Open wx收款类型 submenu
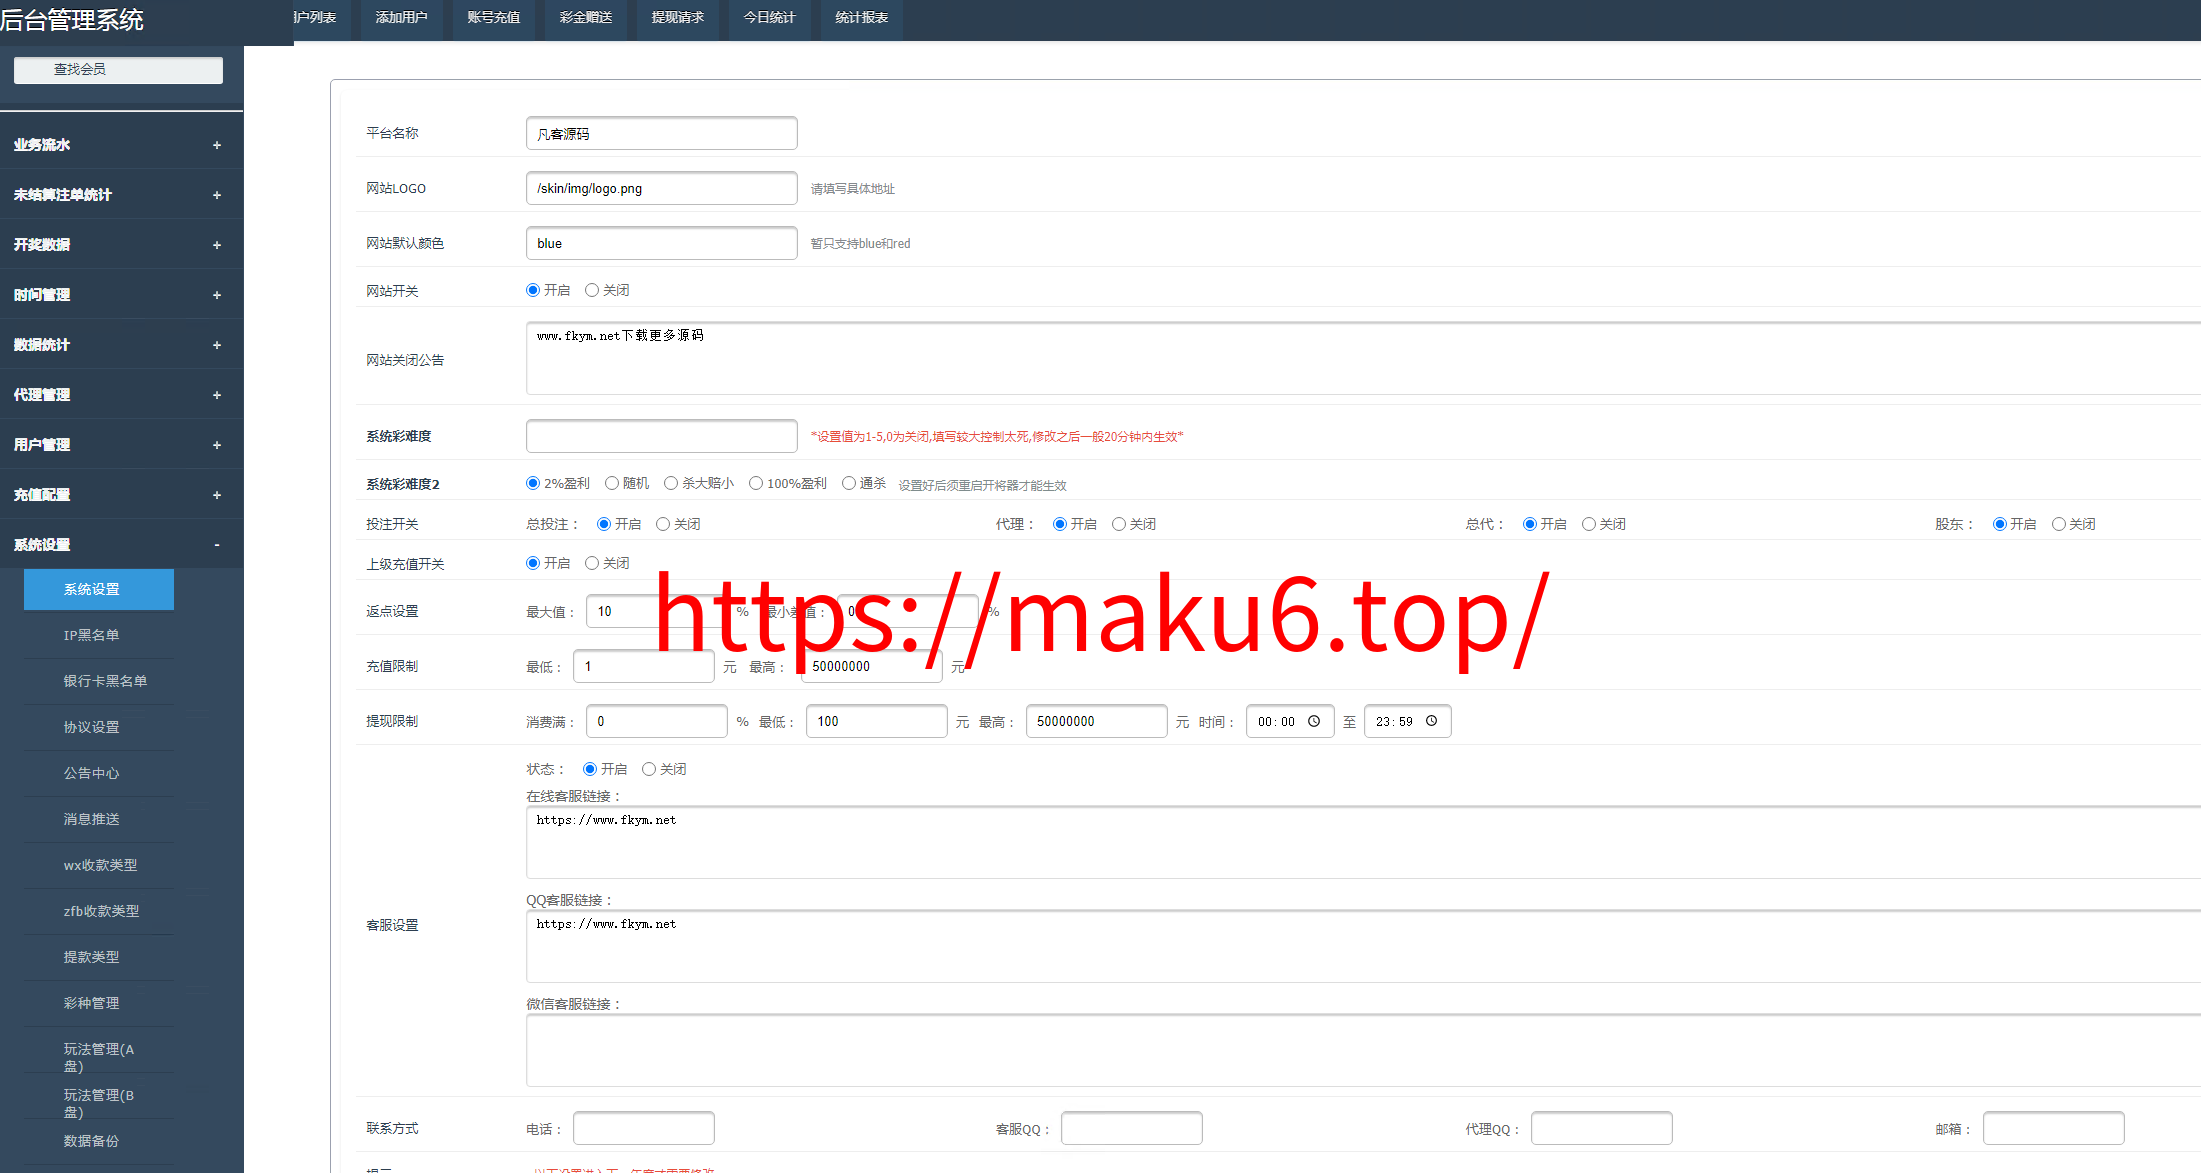The width and height of the screenshot is (2201, 1173). 99,866
